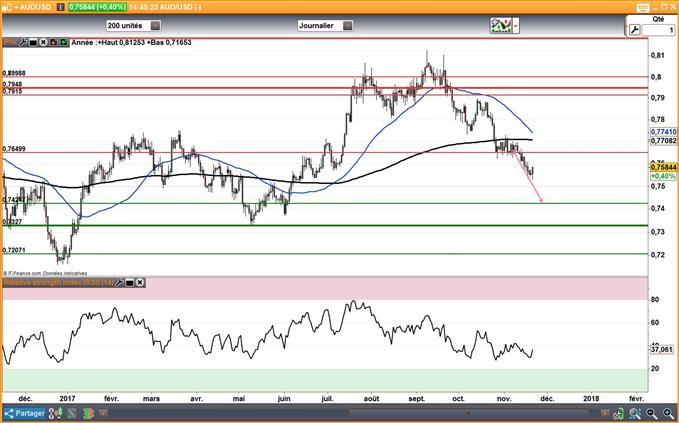
Task: Click the blue 0,77410 moving average tag
Action: [663, 132]
